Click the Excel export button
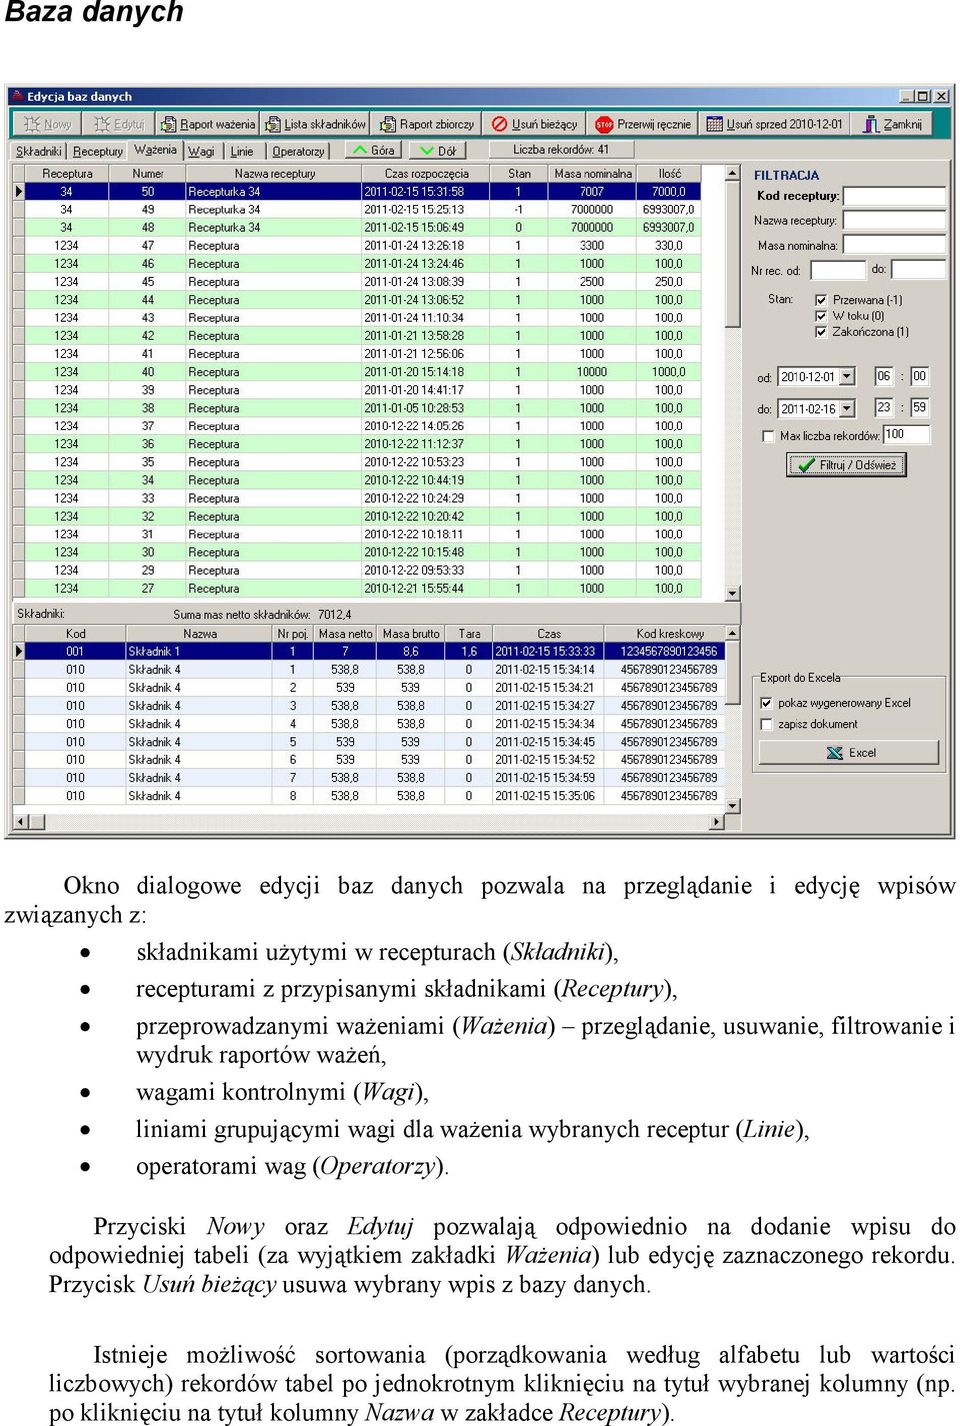Screen dimensions: 960x1426 click(849, 753)
